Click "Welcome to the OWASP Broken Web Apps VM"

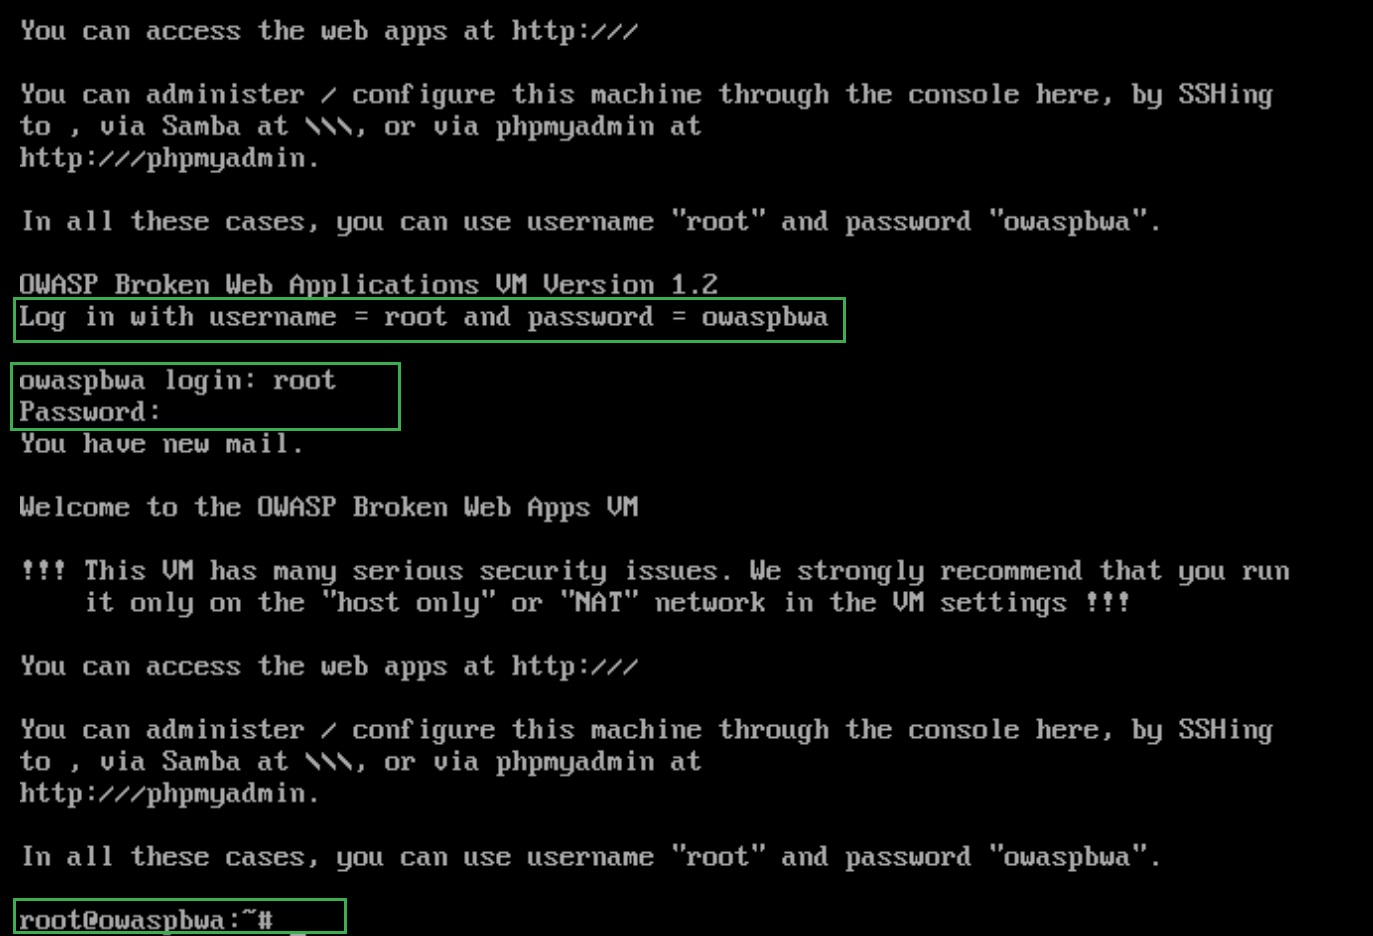(x=328, y=507)
